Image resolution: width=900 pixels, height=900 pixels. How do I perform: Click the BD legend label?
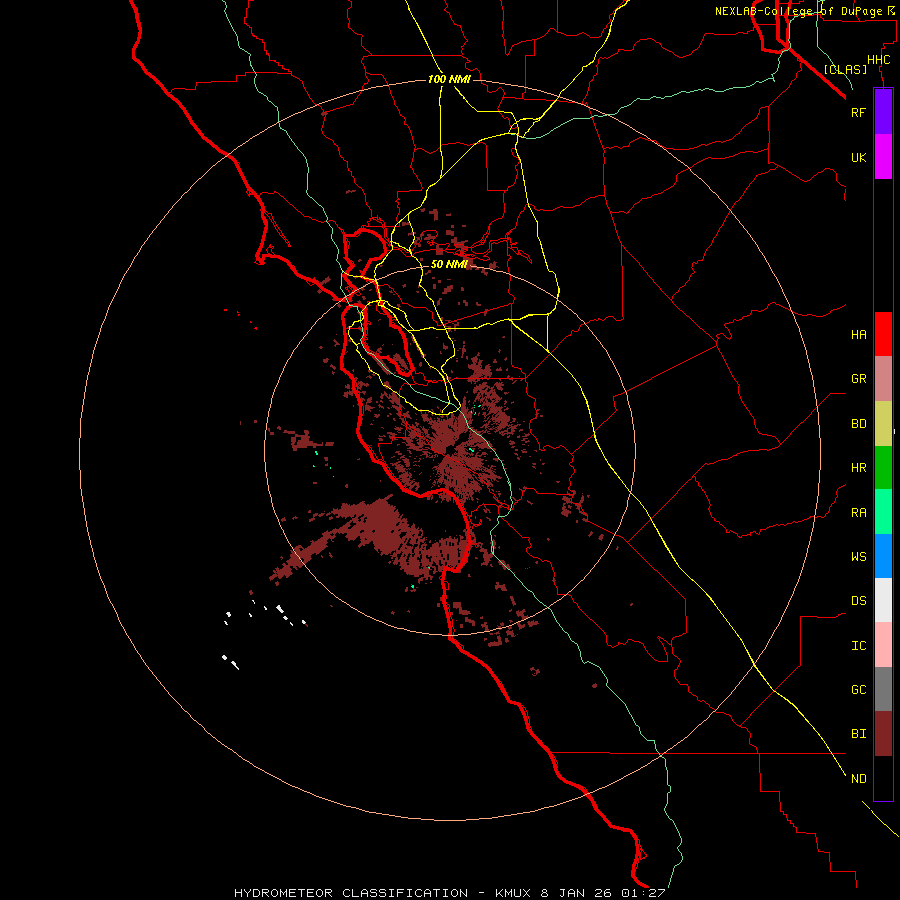pyautogui.click(x=858, y=424)
